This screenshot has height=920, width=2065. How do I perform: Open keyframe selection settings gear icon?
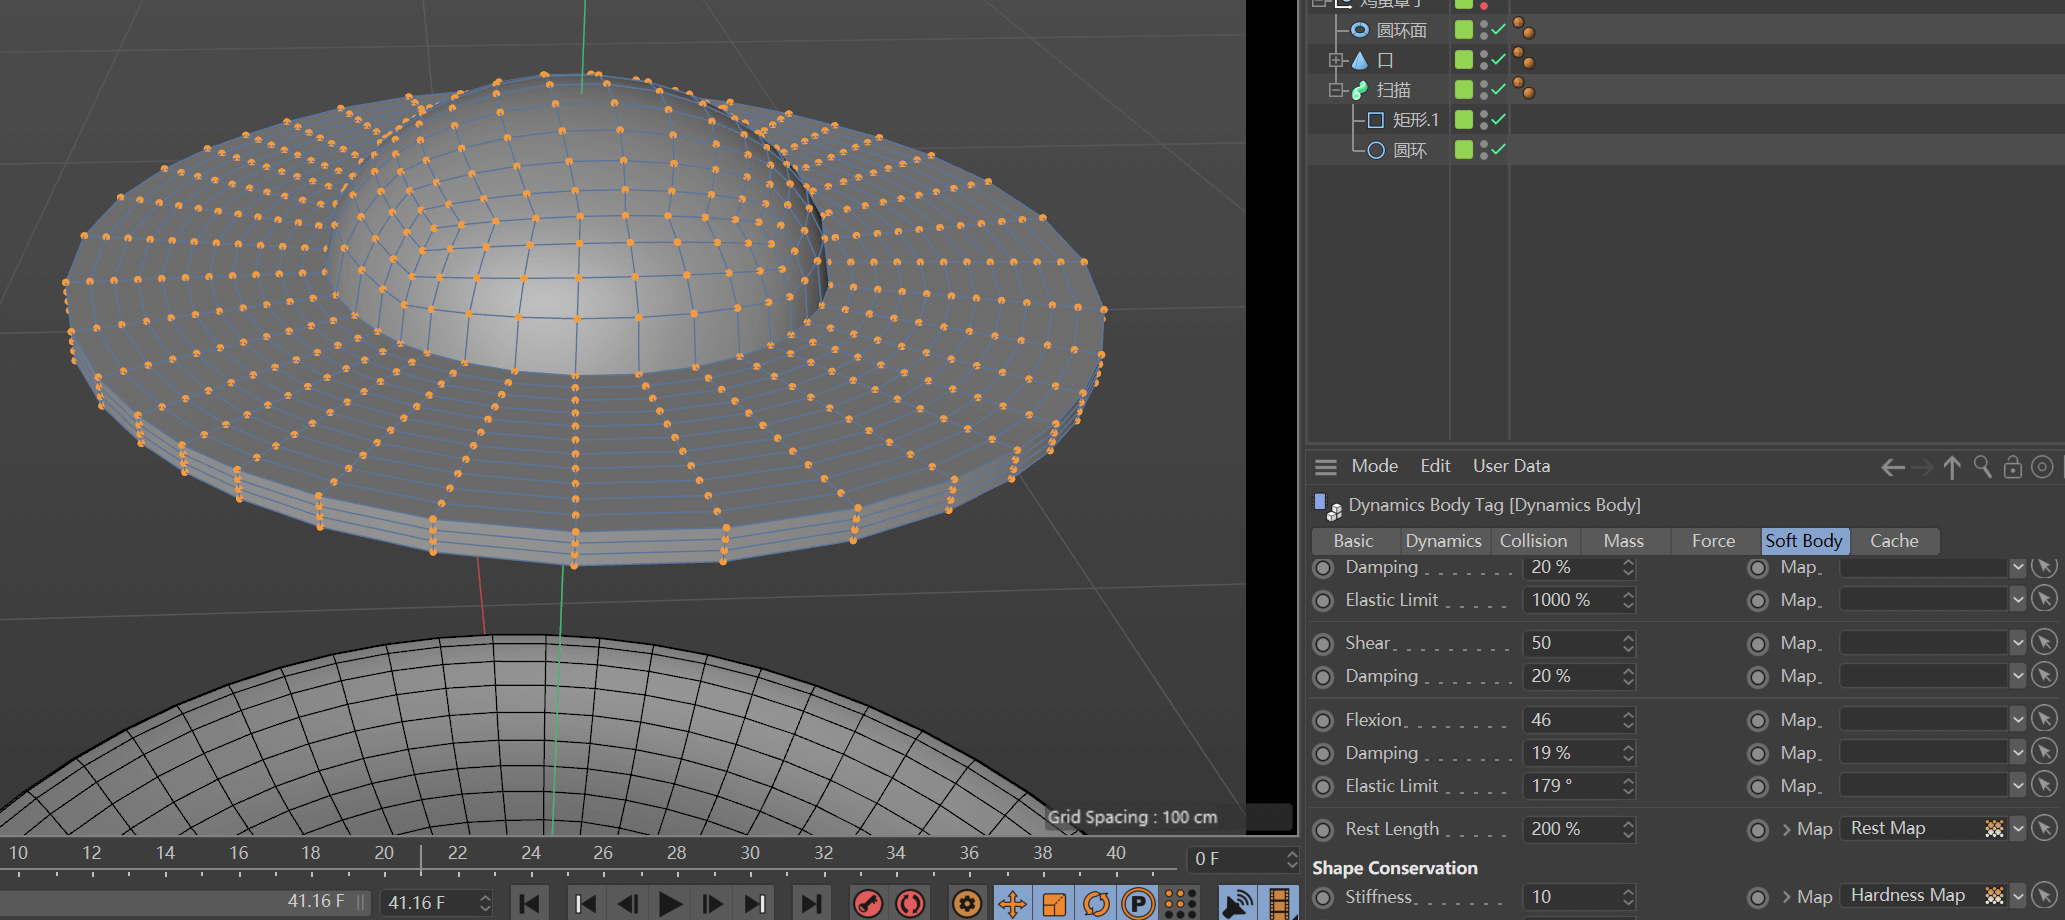pos(967,904)
